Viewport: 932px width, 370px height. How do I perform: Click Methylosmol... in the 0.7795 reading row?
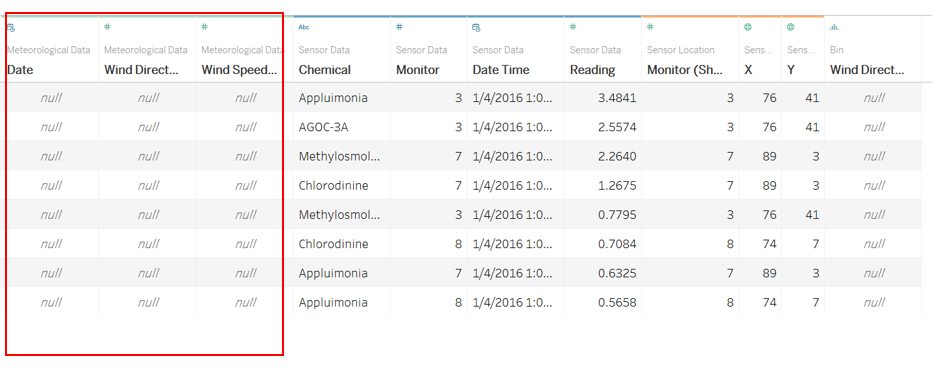339,215
